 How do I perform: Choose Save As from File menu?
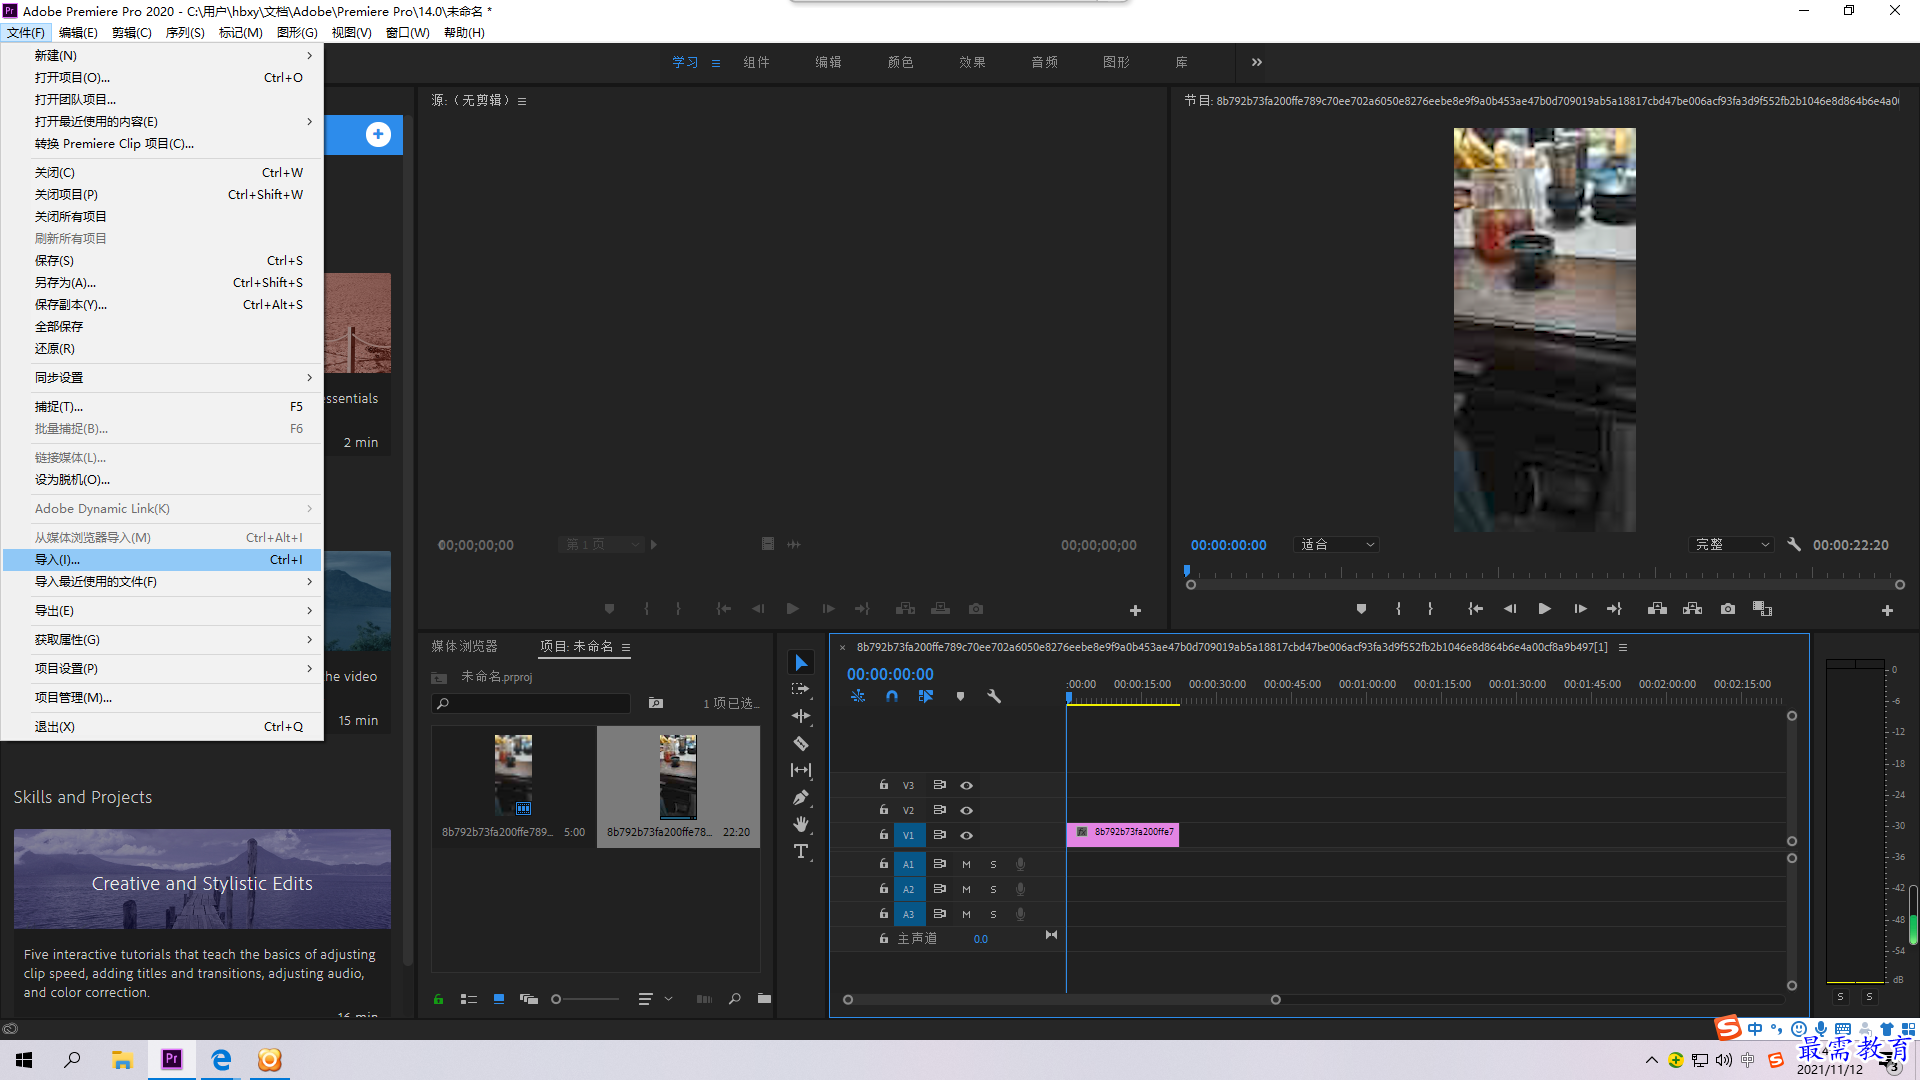pos(162,283)
